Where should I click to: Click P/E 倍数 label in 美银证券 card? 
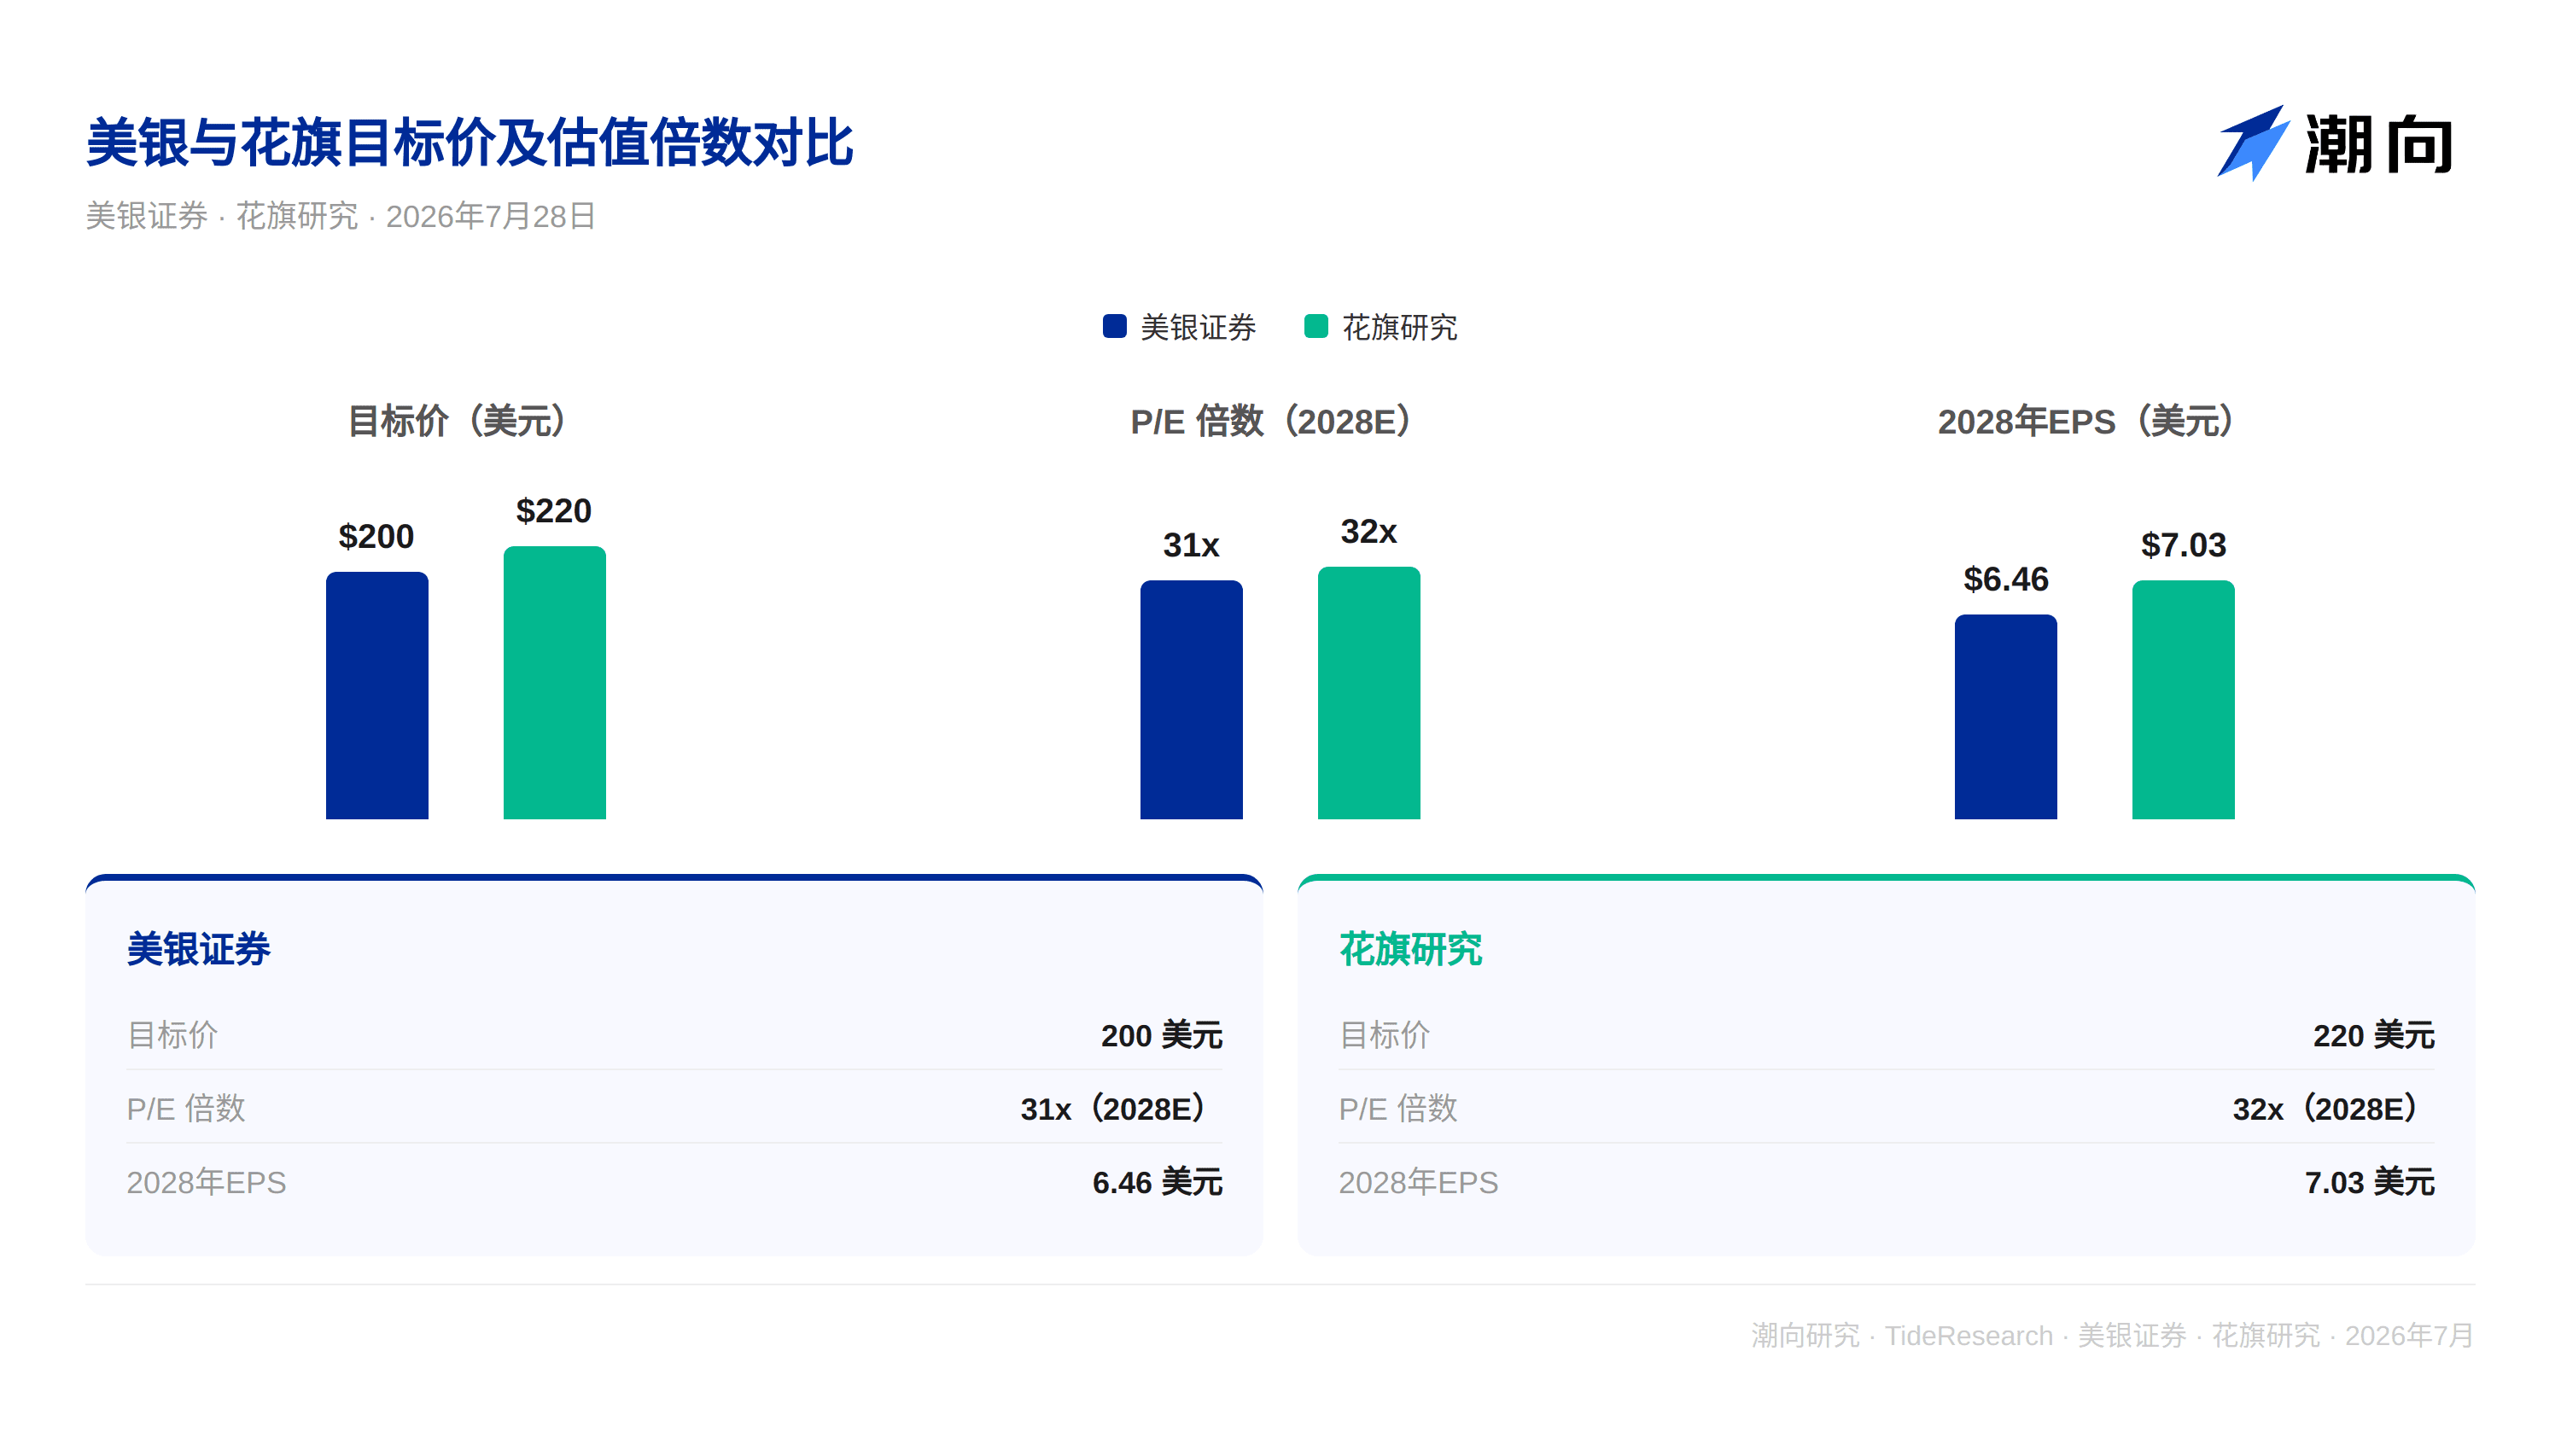point(186,1108)
